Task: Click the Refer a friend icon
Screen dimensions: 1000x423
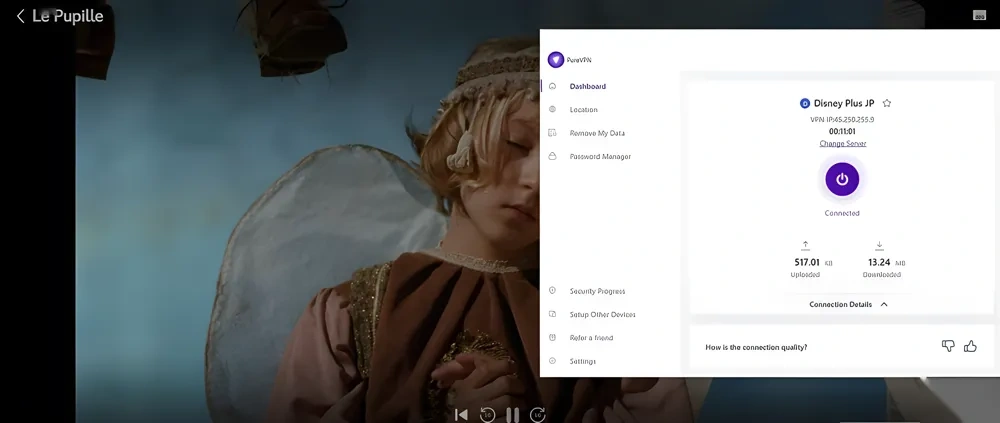Action: point(552,337)
